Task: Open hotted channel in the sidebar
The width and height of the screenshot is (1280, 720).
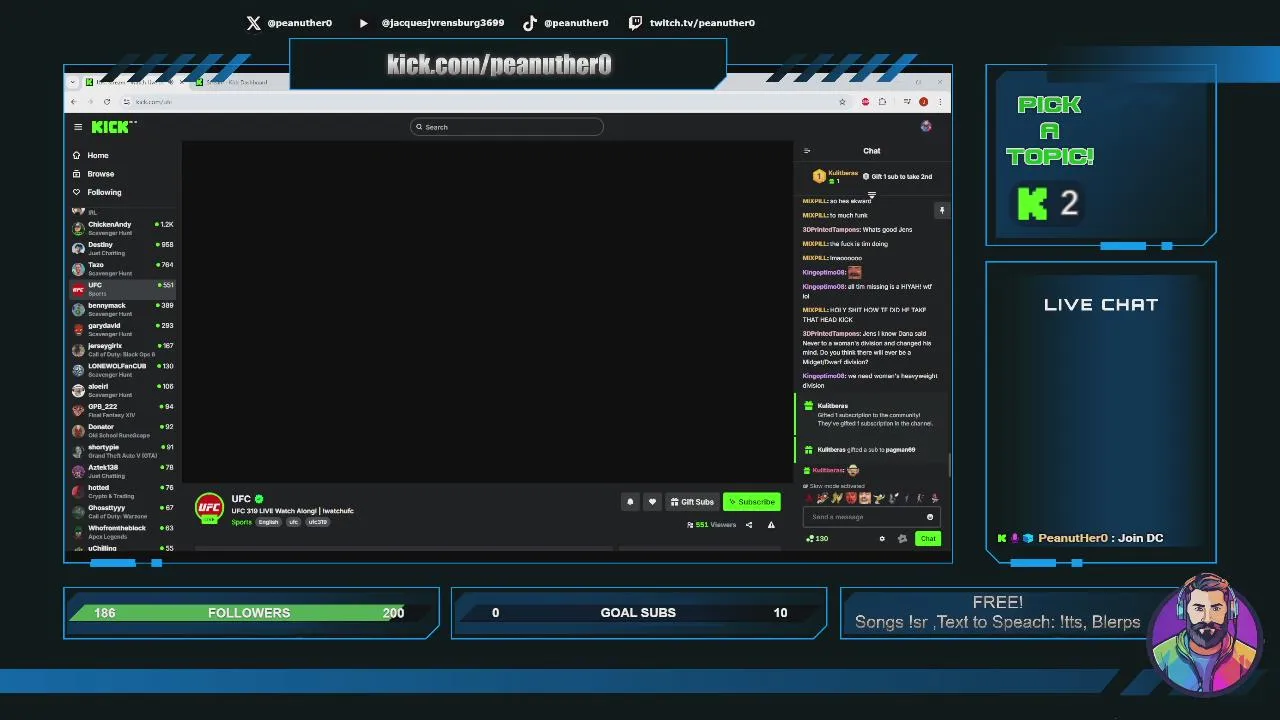Action: [123, 491]
